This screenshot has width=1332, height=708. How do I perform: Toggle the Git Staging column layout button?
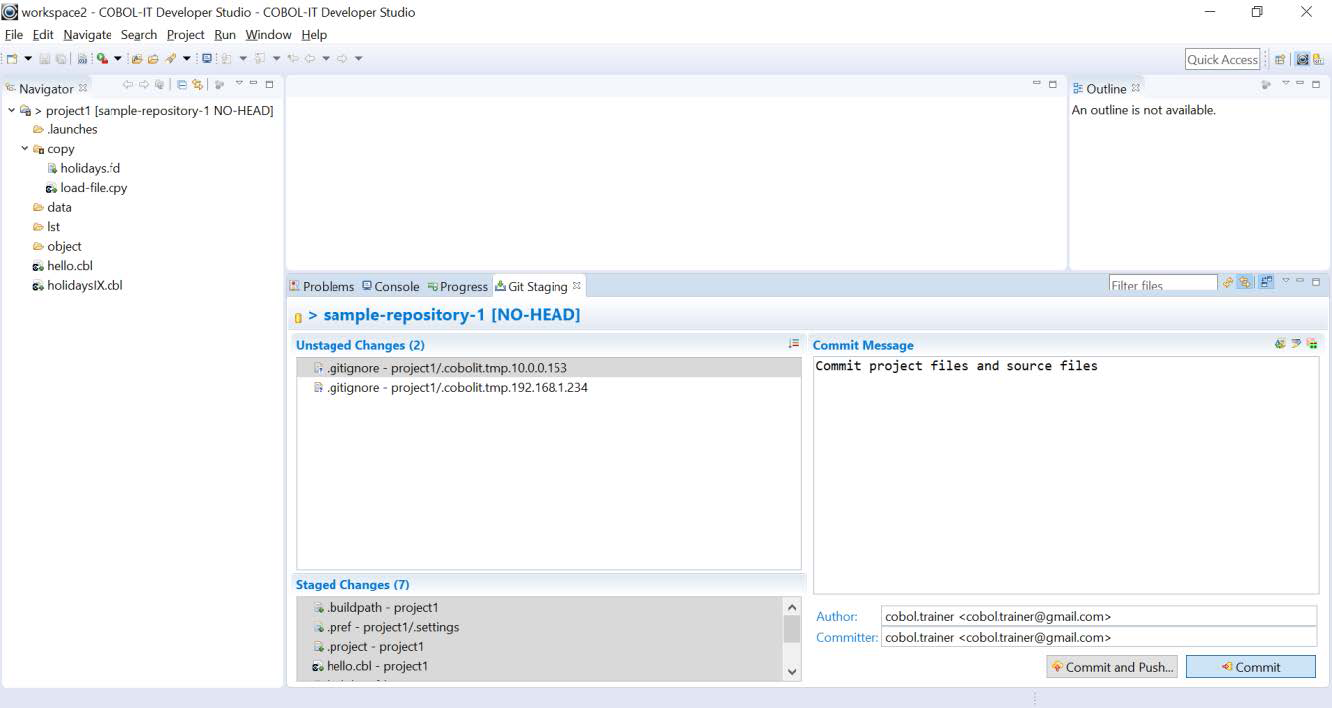point(1266,283)
